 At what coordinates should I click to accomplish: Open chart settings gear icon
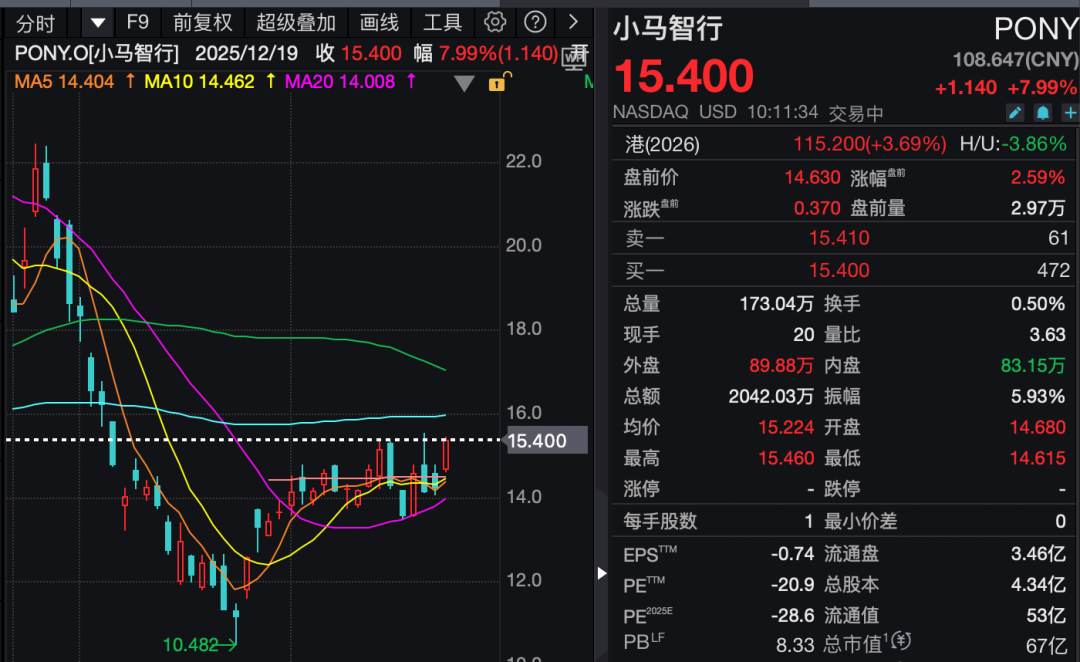[494, 22]
